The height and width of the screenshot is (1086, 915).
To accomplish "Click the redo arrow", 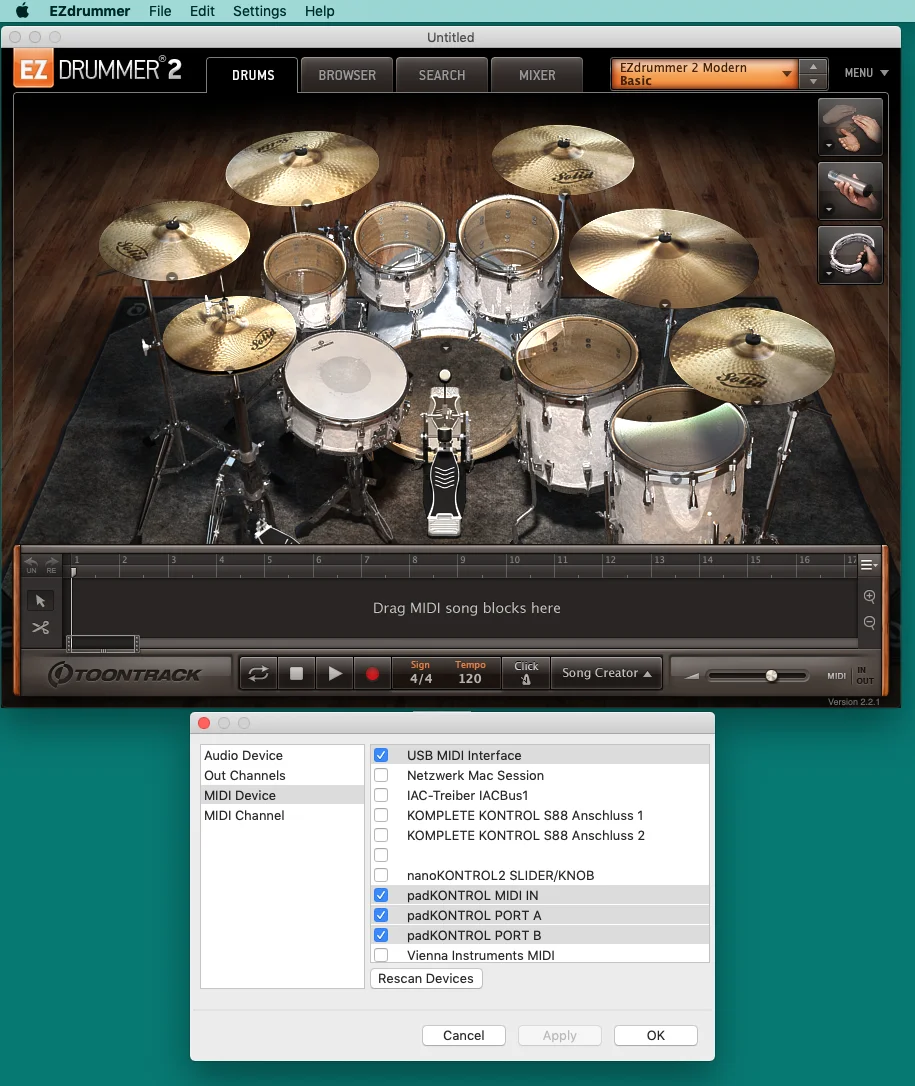I will pyautogui.click(x=51, y=564).
